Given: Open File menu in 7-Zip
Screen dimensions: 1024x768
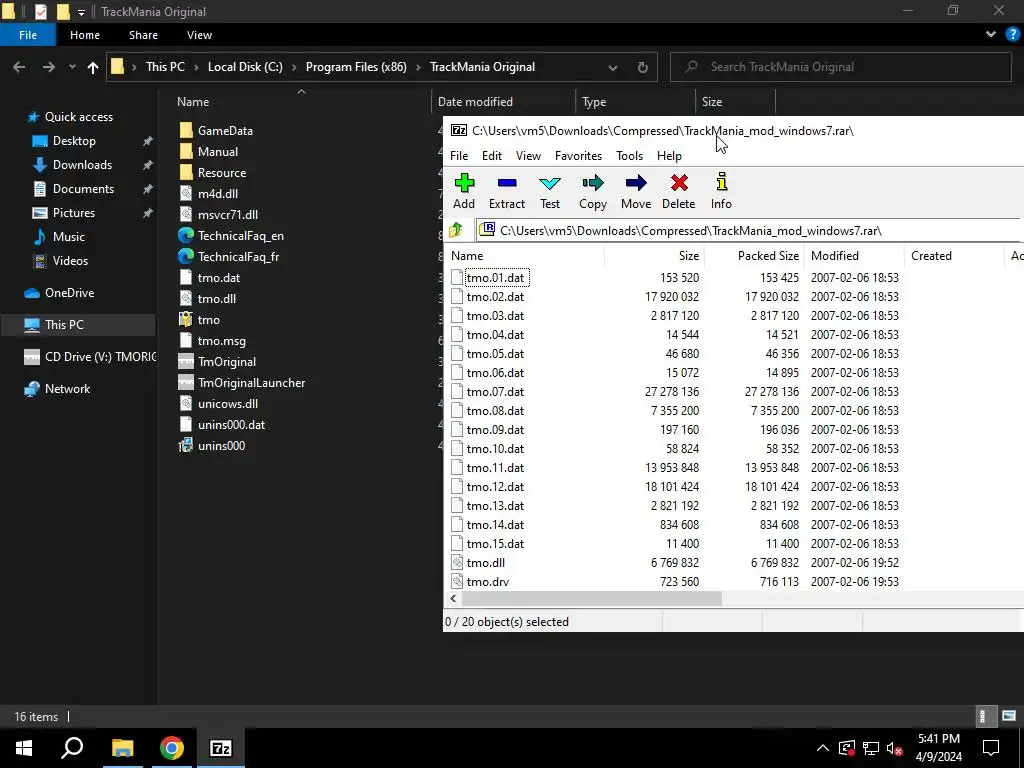Looking at the screenshot, I should click(x=459, y=155).
